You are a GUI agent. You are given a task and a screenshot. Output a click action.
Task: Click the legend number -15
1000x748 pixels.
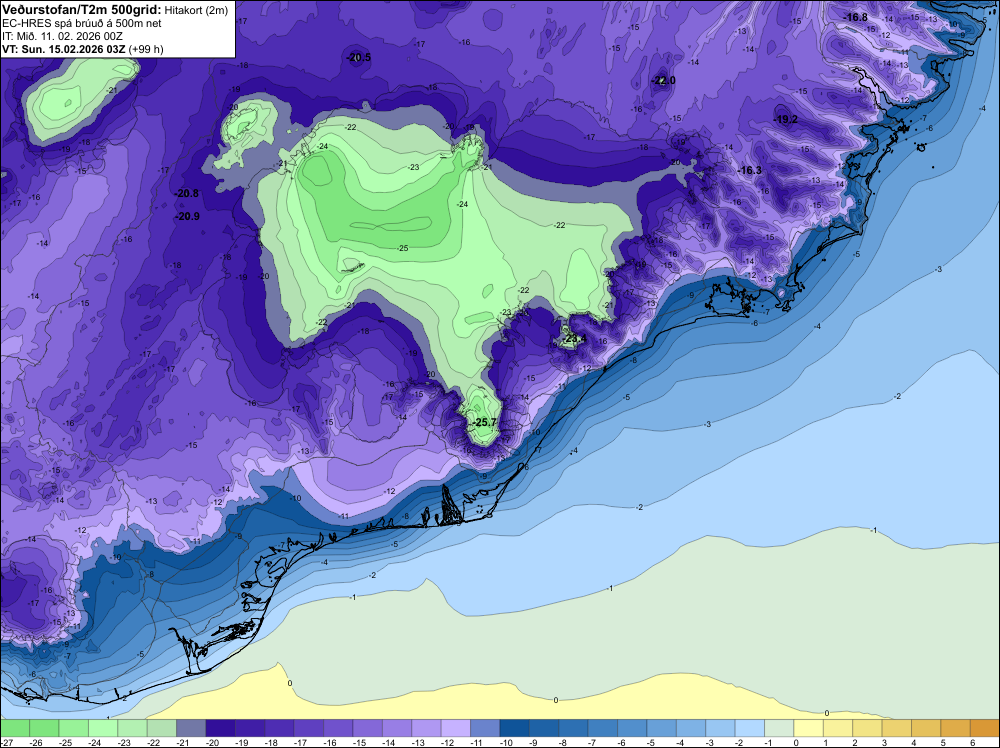coord(360,743)
